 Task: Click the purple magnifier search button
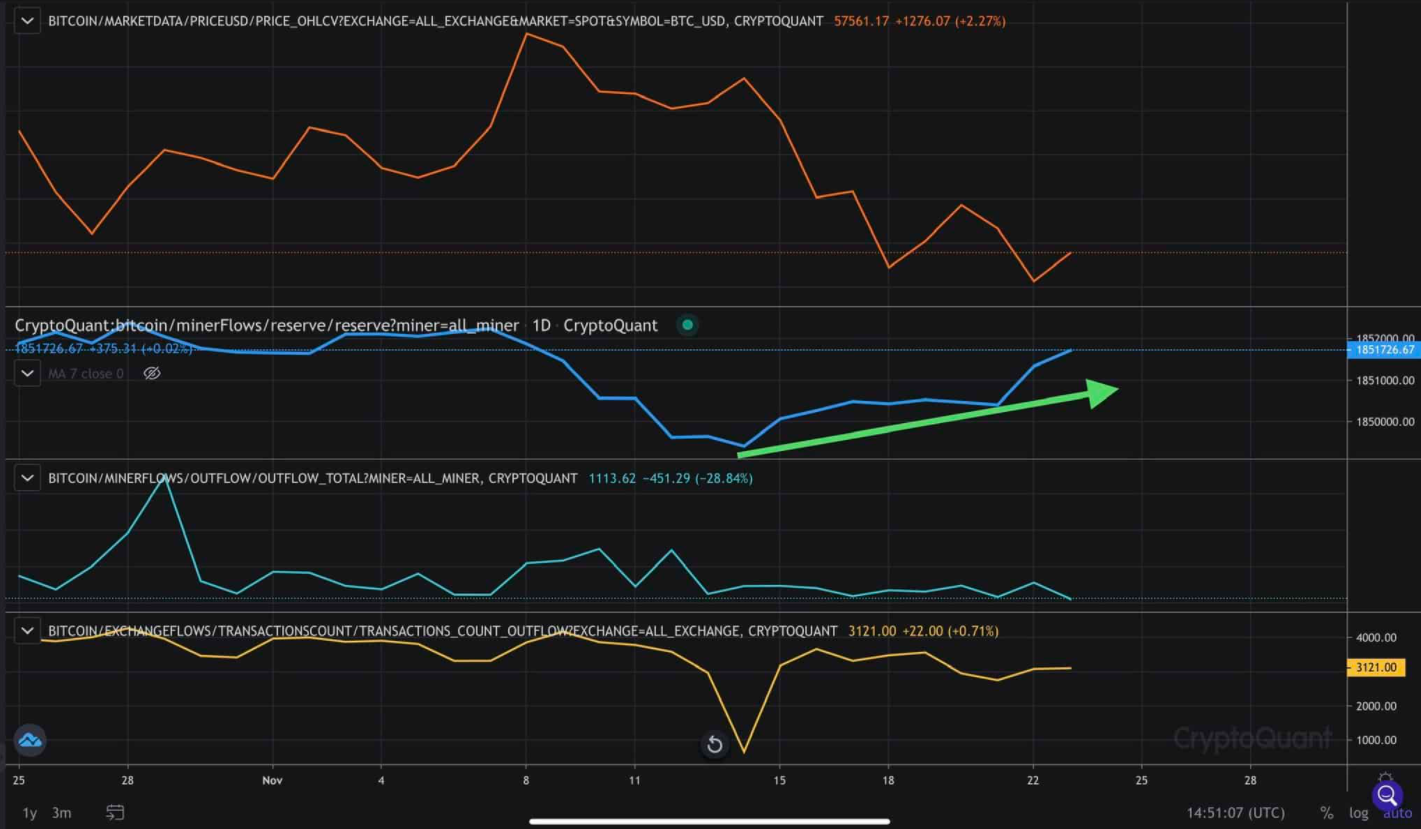click(x=1387, y=795)
